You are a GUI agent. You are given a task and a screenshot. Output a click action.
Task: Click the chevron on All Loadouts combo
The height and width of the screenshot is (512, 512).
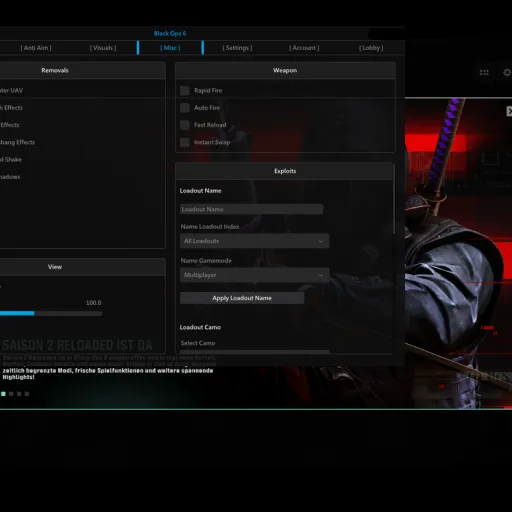pyautogui.click(x=321, y=241)
